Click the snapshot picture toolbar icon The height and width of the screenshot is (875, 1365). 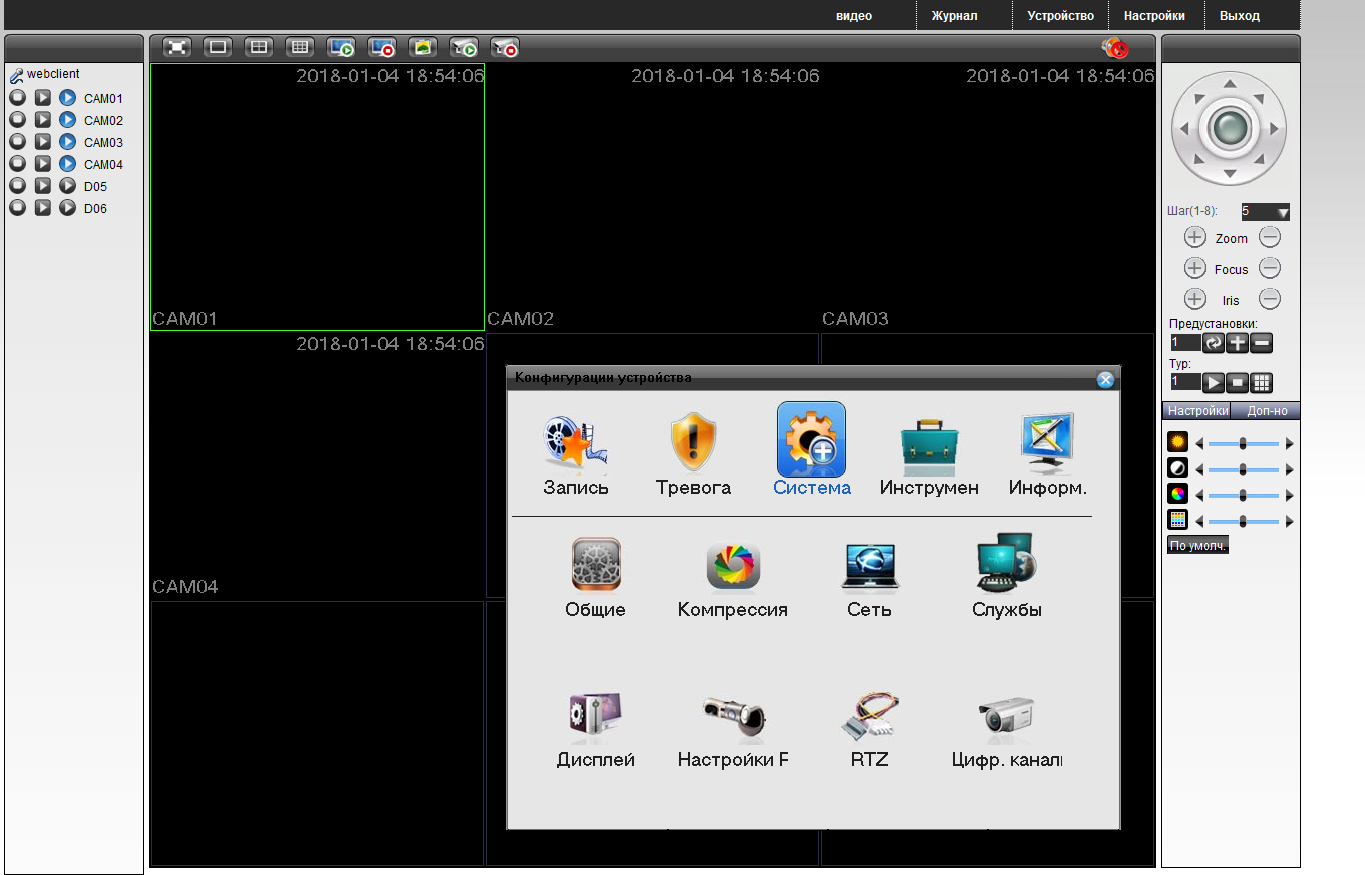423,47
